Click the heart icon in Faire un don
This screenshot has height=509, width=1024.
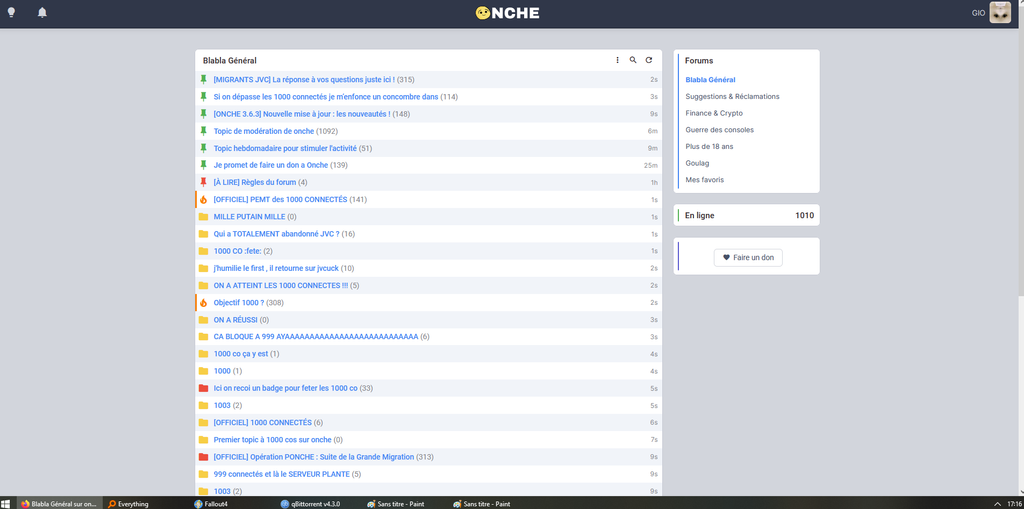[726, 257]
